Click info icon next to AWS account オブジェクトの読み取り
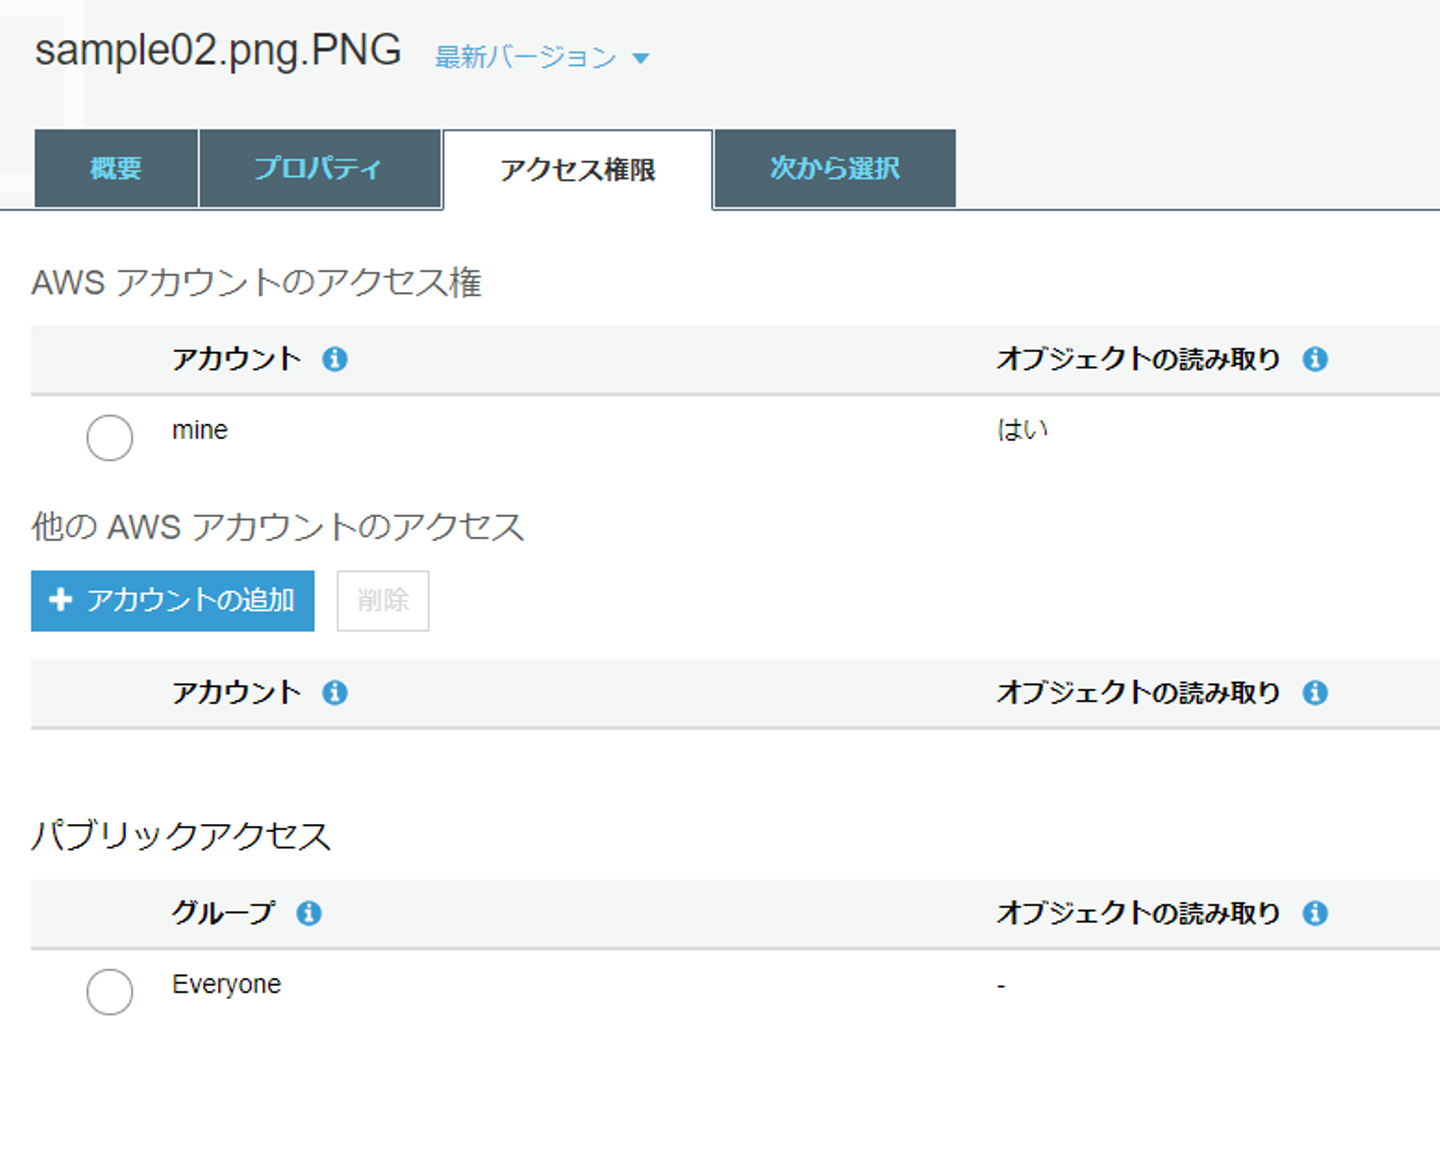Image resolution: width=1440 pixels, height=1151 pixels. pos(1315,359)
